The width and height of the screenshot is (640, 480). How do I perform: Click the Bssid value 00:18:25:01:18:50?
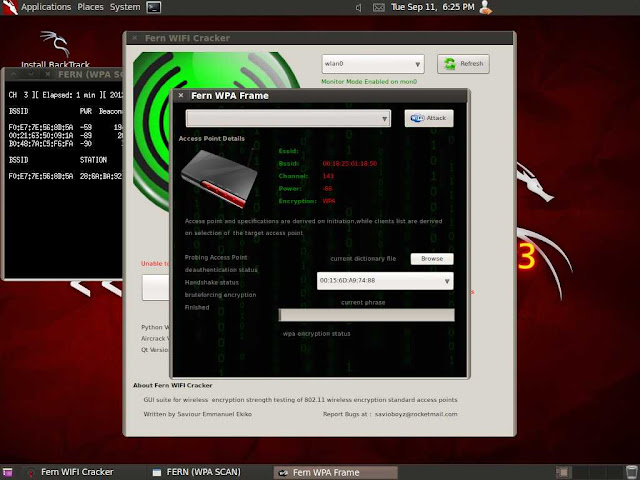(349, 163)
